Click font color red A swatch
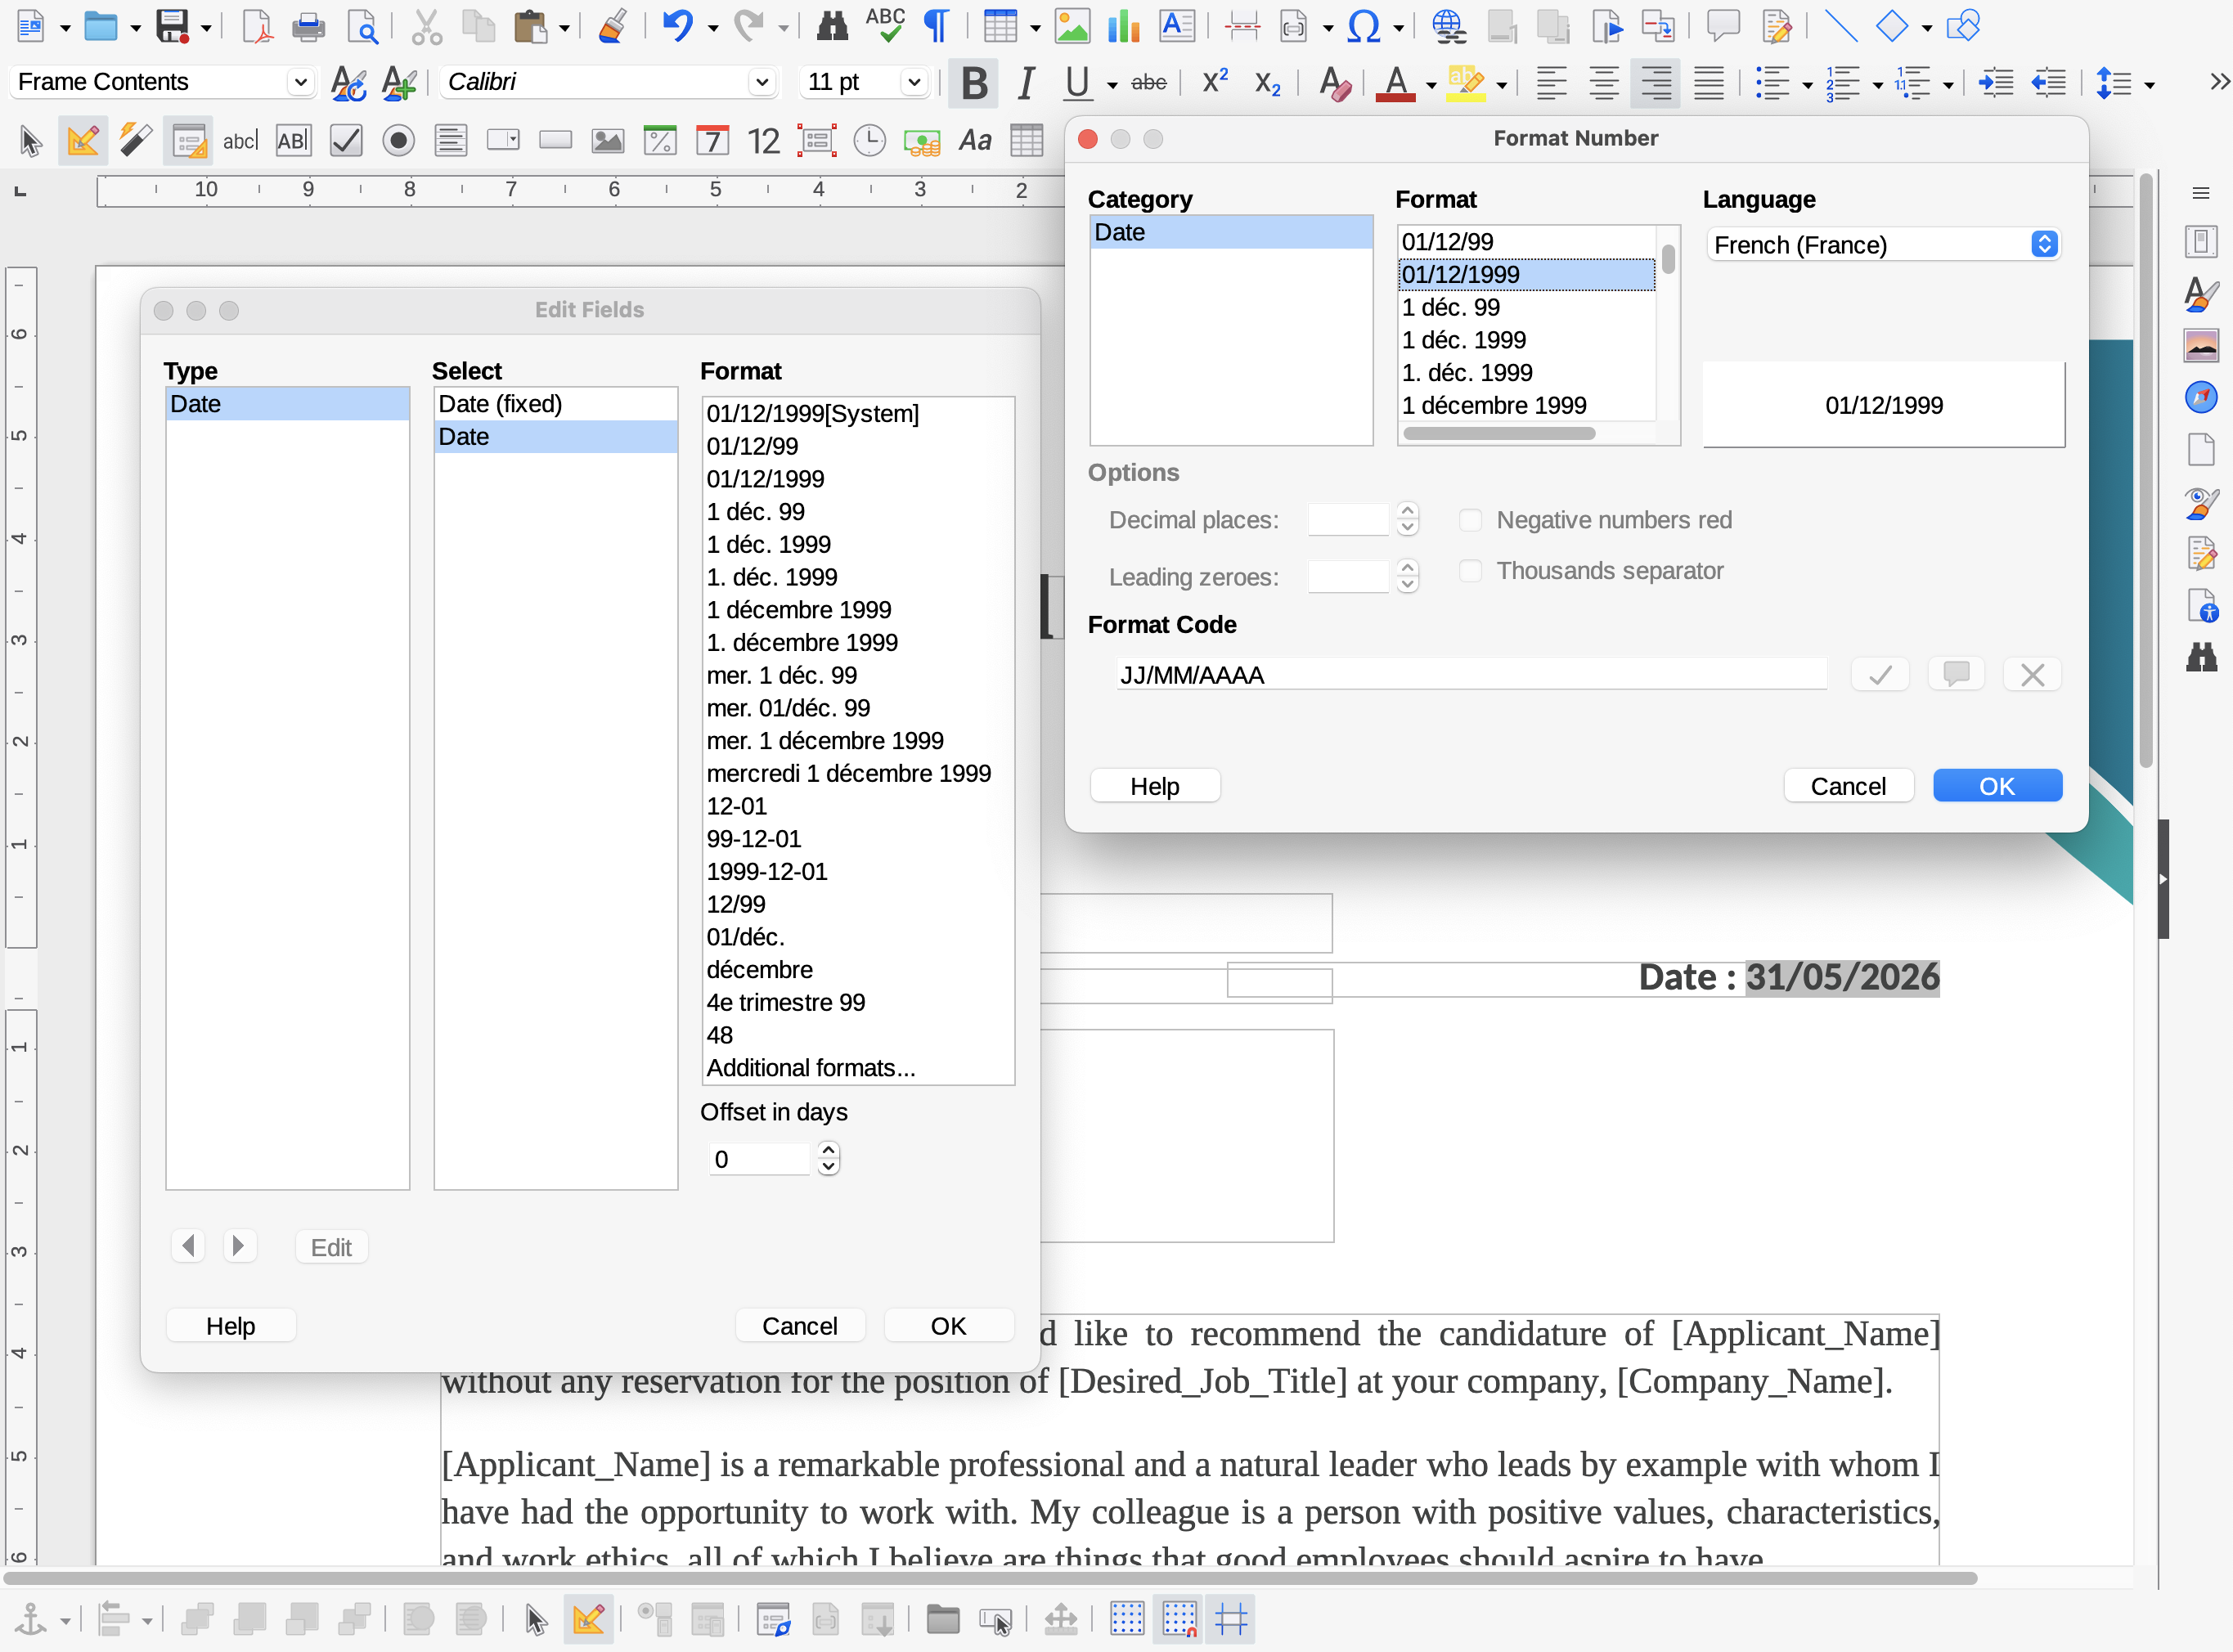Screen dimensions: 2233x1652 point(1396,83)
